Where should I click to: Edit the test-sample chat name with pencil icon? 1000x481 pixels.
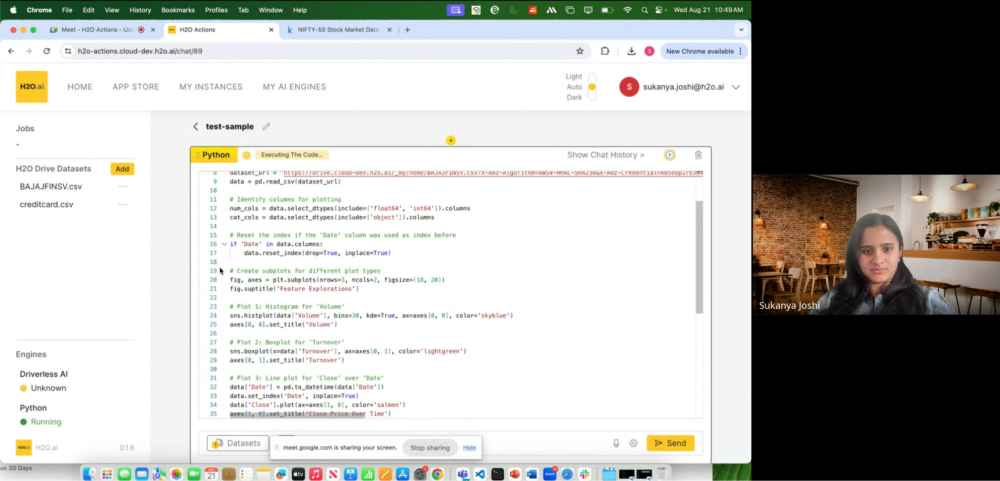266,127
